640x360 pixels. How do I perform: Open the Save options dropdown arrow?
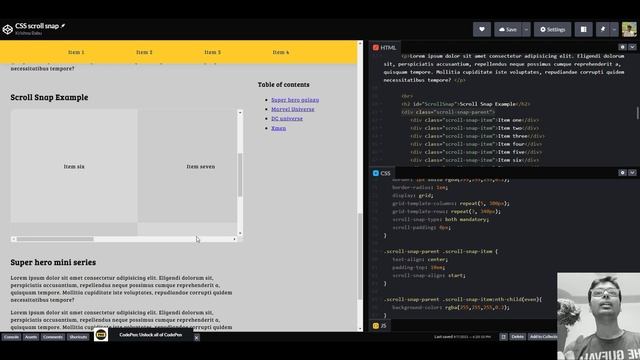pyautogui.click(x=526, y=29)
